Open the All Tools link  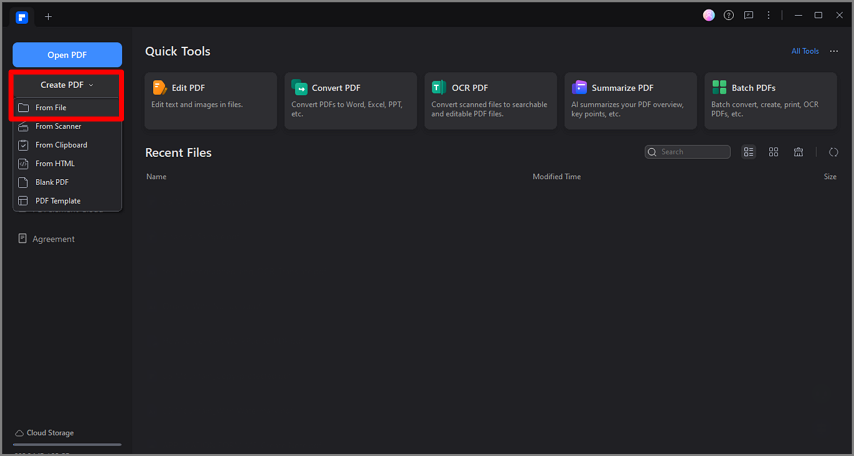[x=805, y=51]
